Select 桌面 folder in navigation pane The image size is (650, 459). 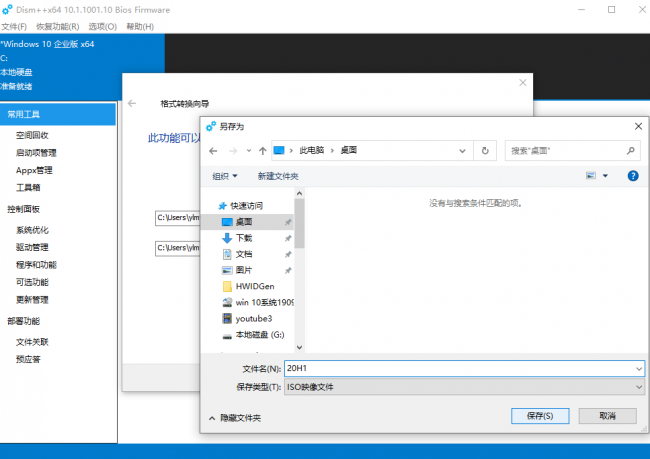coord(247,222)
